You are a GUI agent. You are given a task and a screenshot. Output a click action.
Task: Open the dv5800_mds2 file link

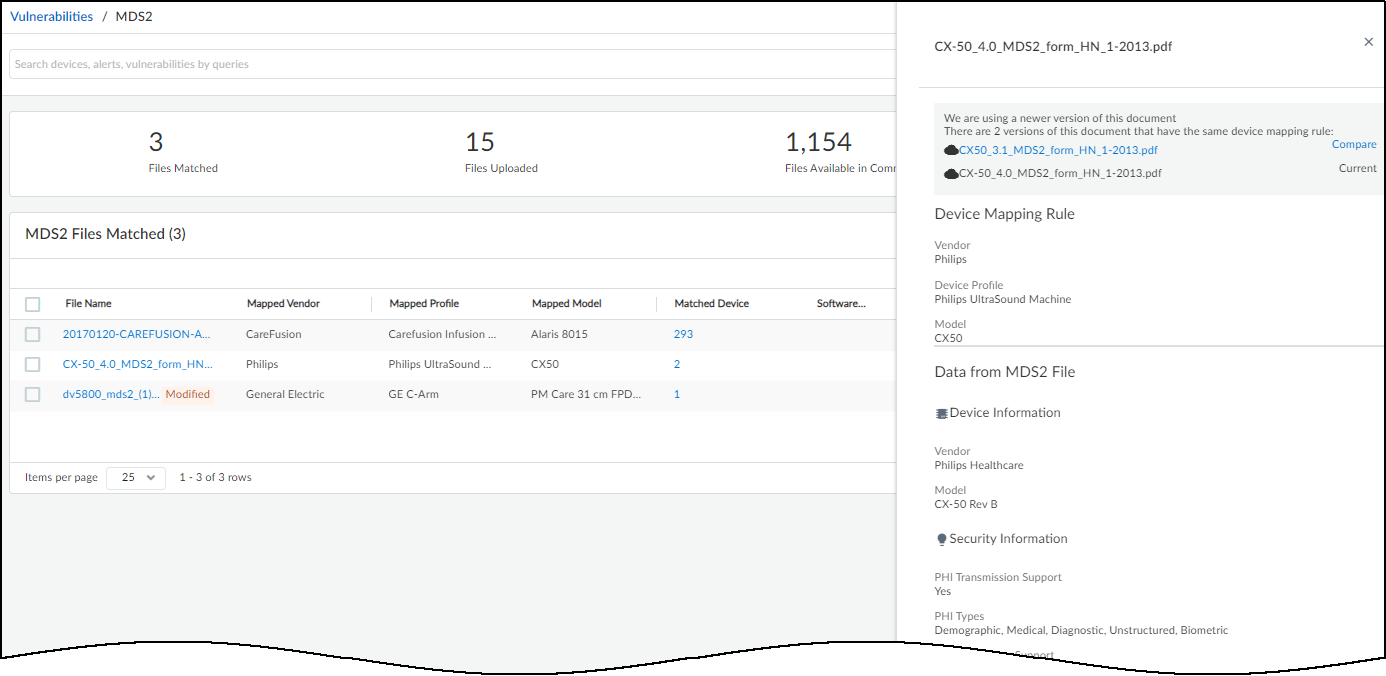(x=110, y=394)
